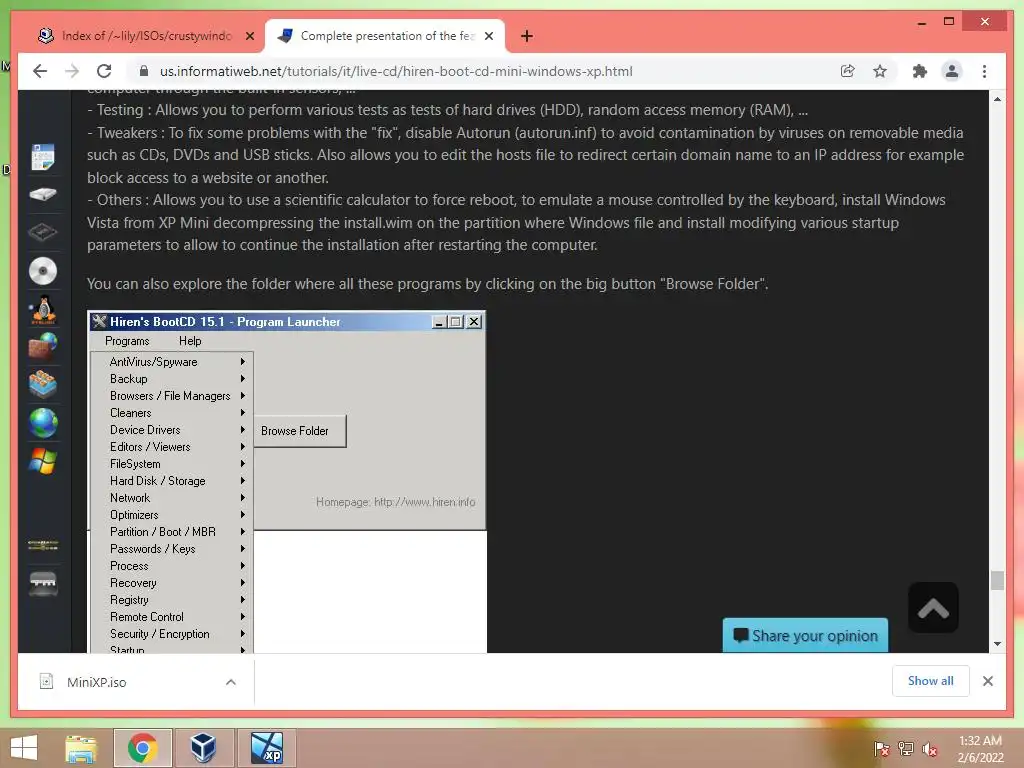Screen dimensions: 1024x768
Task: Click the blue stacked blocks virtualization icon
Action: 42,384
